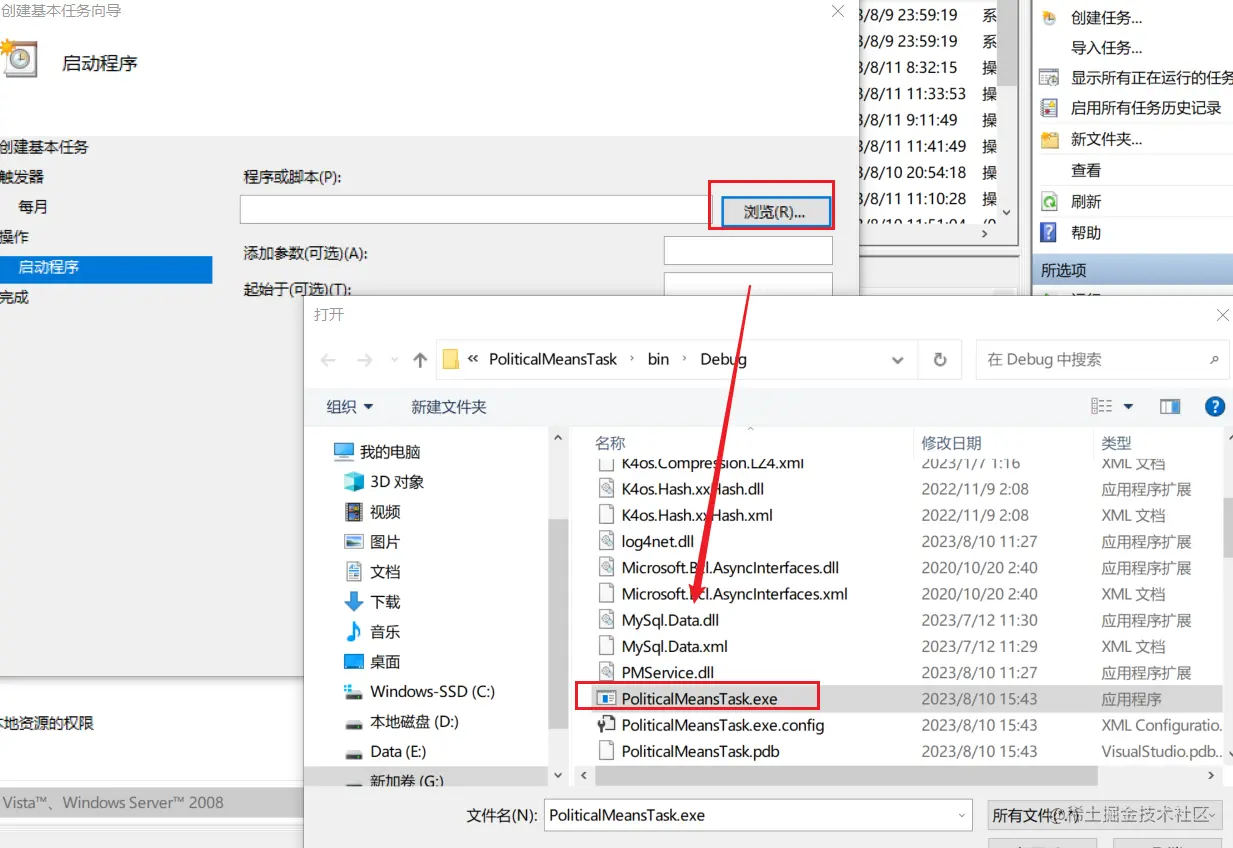Click PoliticalMeansTask breadcrumb segment
Viewport: 1233px width, 848px height.
553,359
